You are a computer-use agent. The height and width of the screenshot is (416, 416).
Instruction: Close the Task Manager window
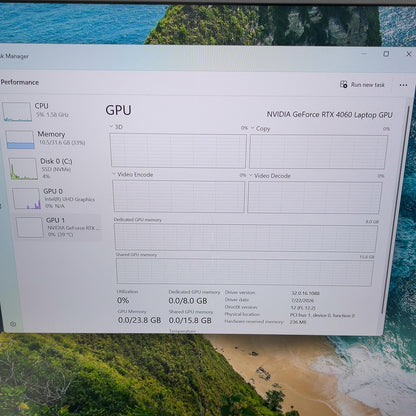click(409, 54)
